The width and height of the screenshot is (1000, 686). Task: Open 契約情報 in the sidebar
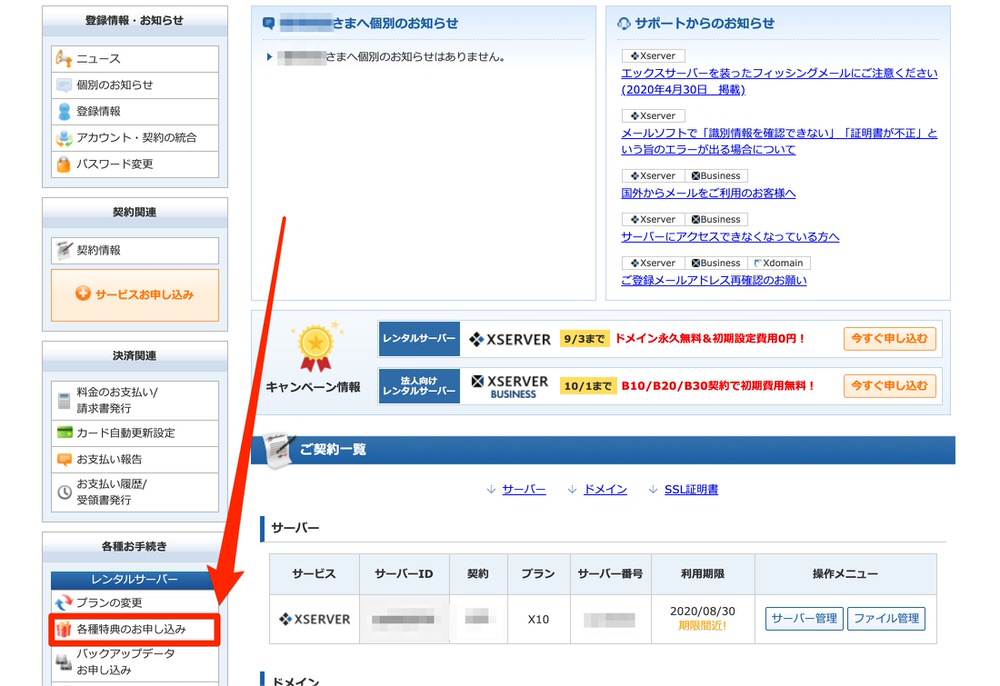pyautogui.click(x=135, y=251)
